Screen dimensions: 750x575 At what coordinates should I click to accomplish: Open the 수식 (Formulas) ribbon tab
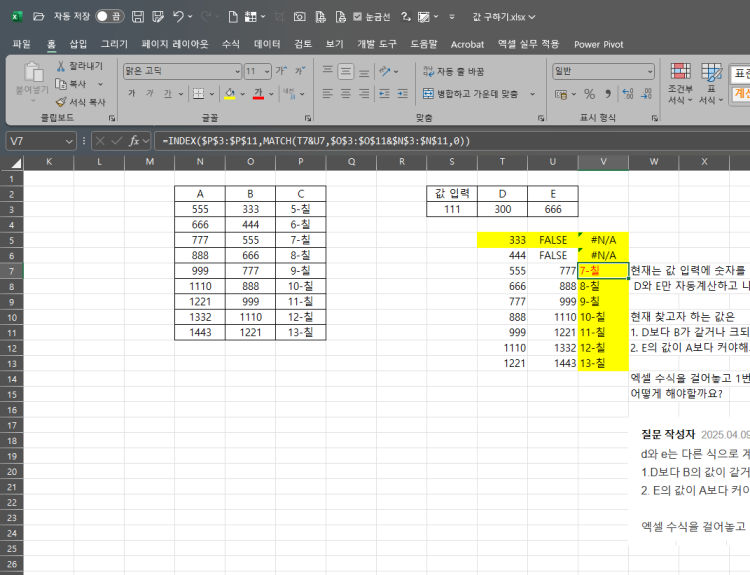(x=230, y=44)
